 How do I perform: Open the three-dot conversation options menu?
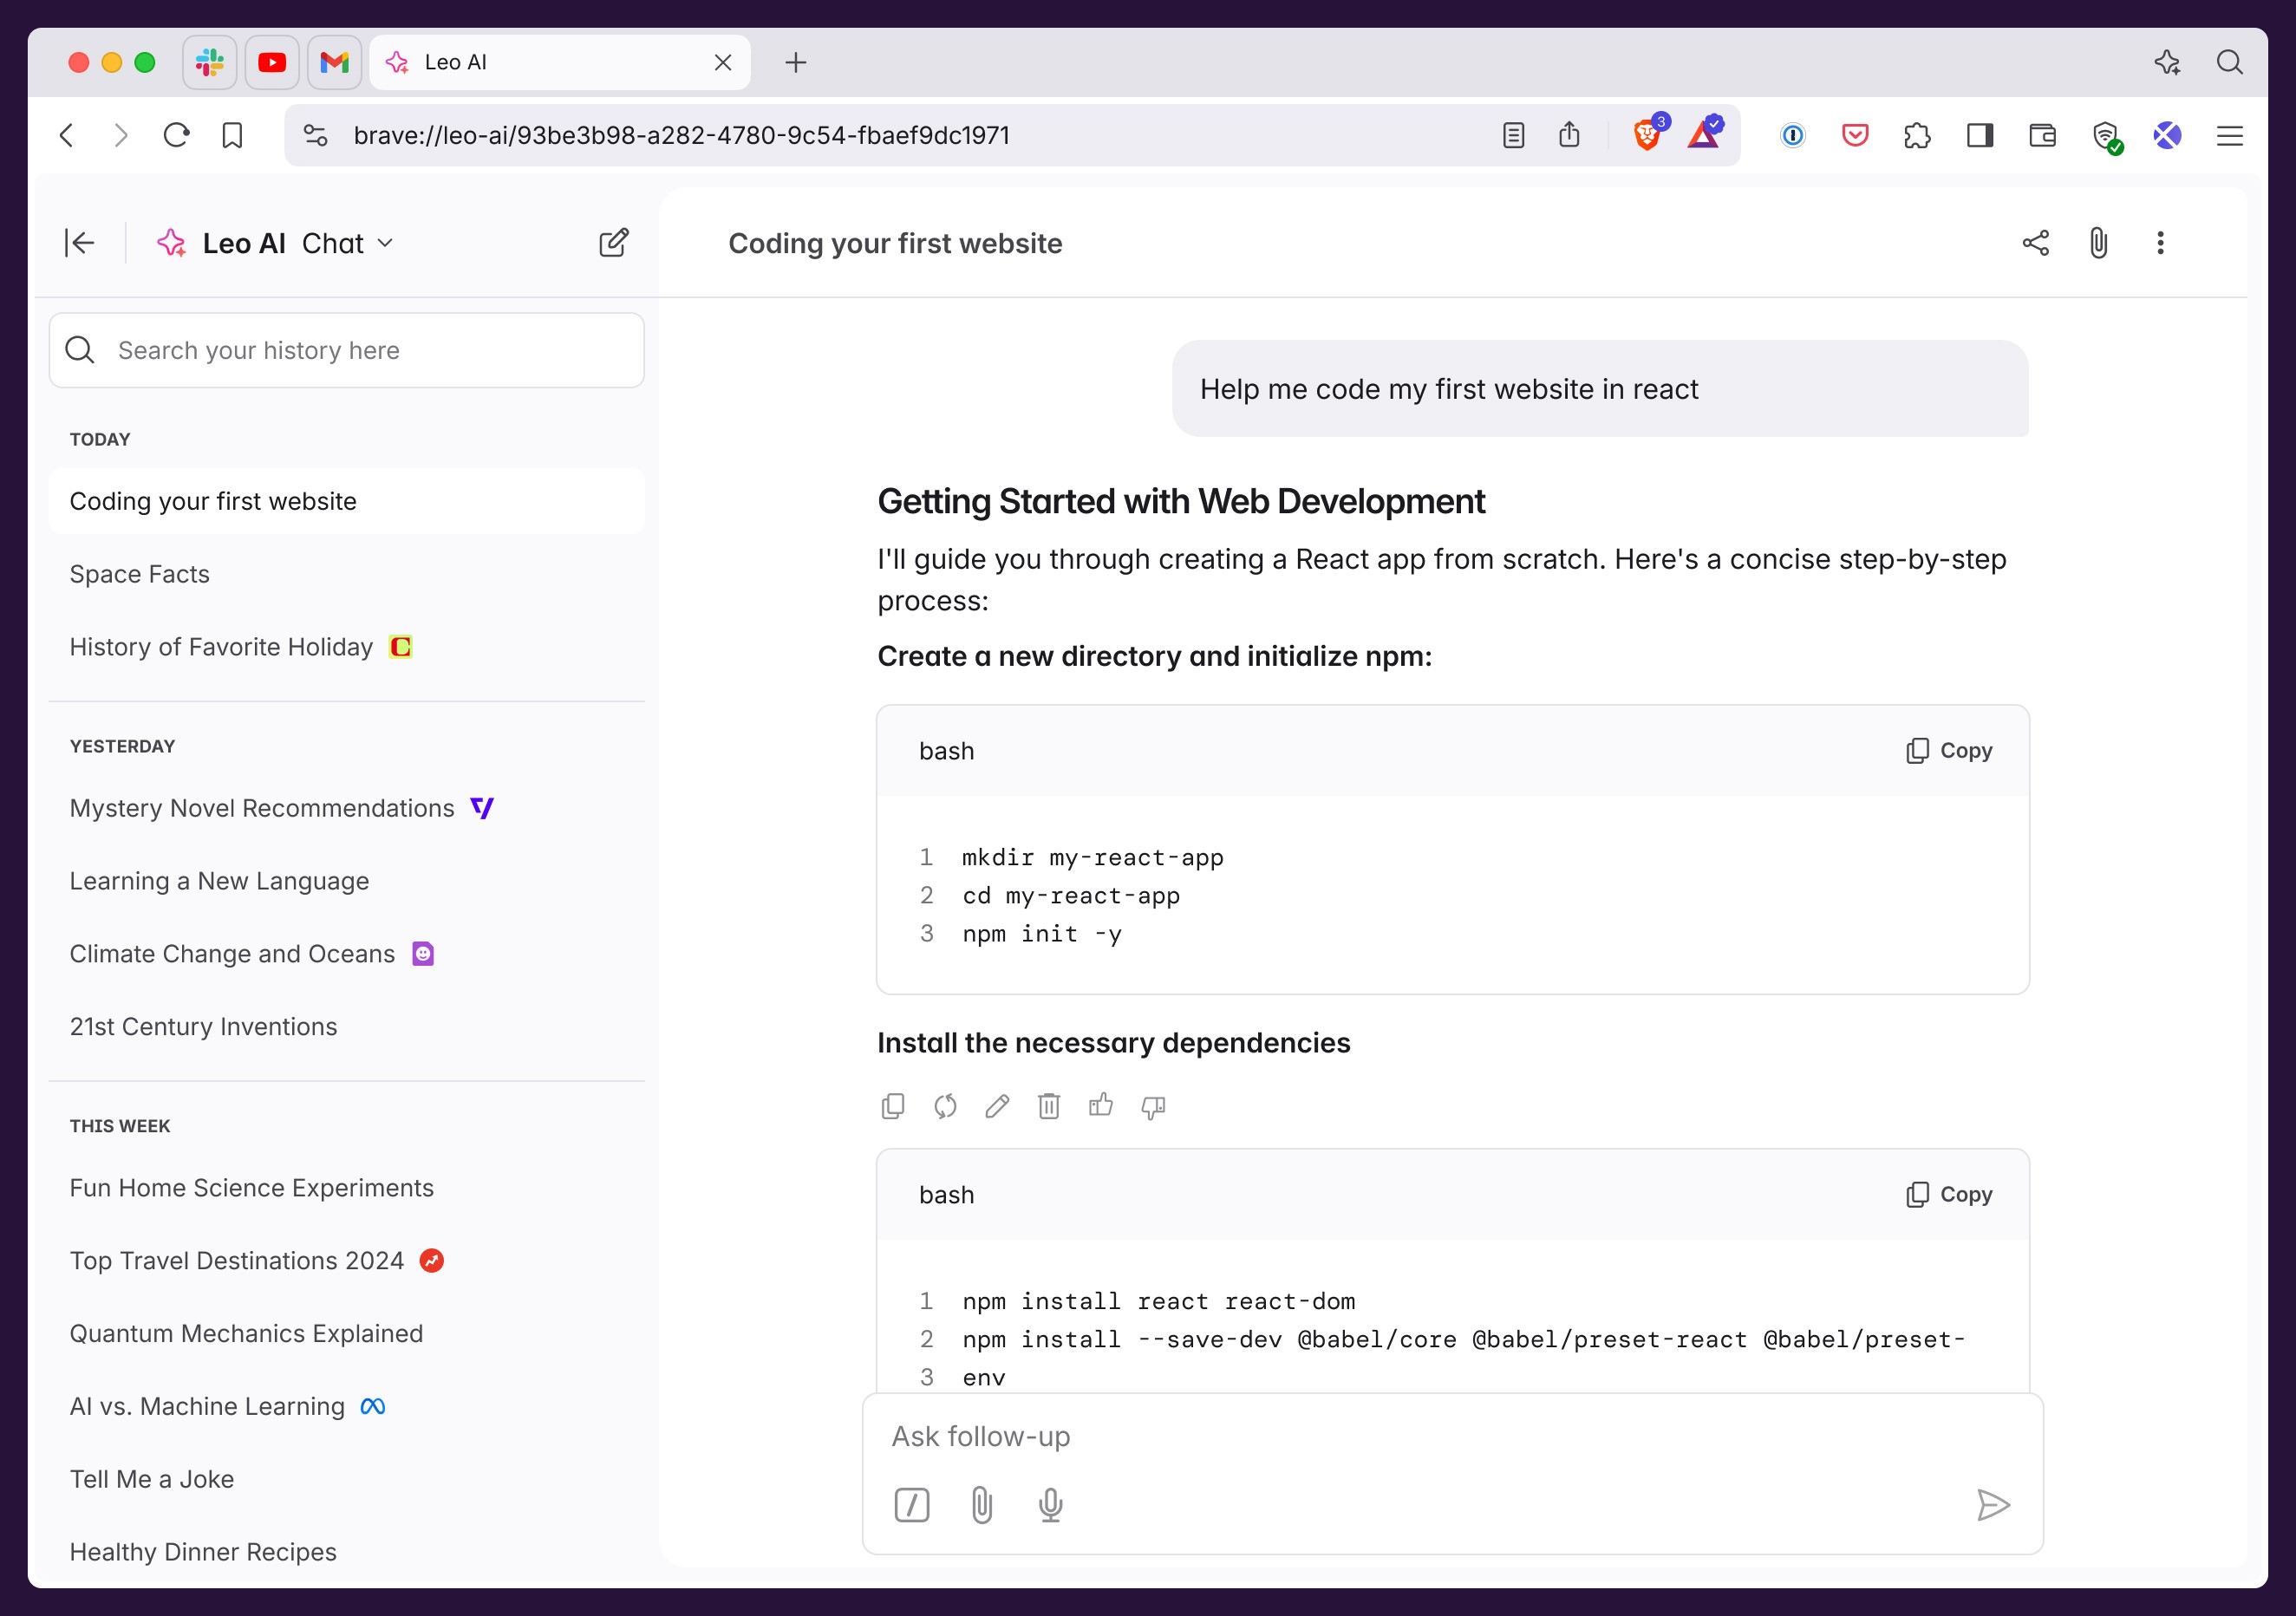click(x=2160, y=243)
